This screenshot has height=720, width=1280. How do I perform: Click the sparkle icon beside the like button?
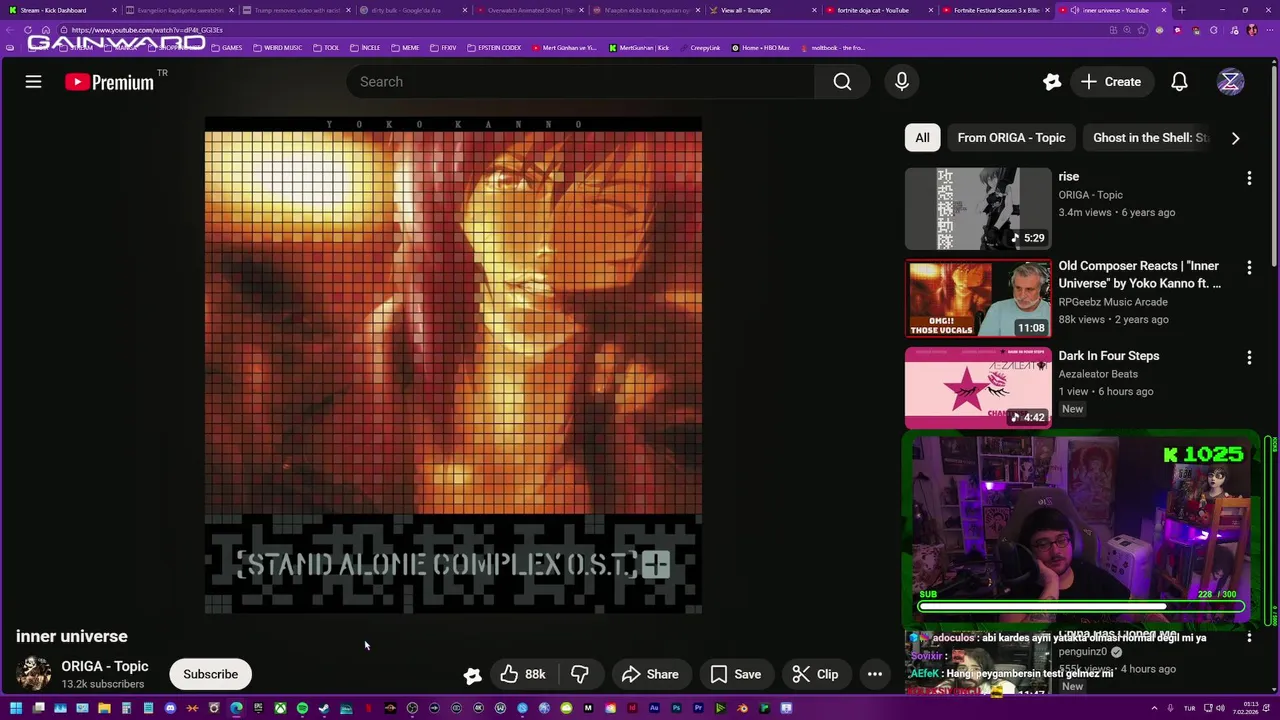point(472,675)
